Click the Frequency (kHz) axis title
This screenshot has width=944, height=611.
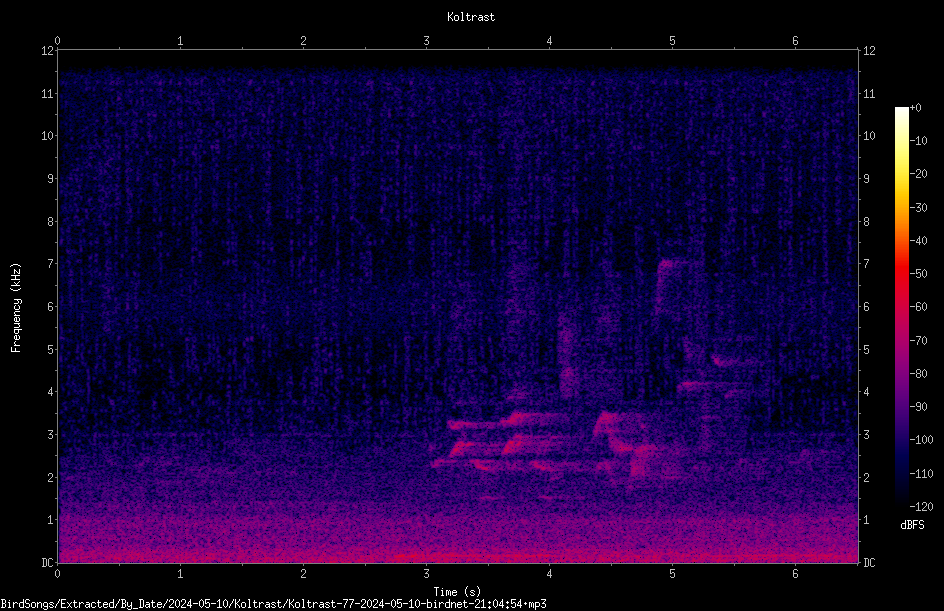[16, 308]
